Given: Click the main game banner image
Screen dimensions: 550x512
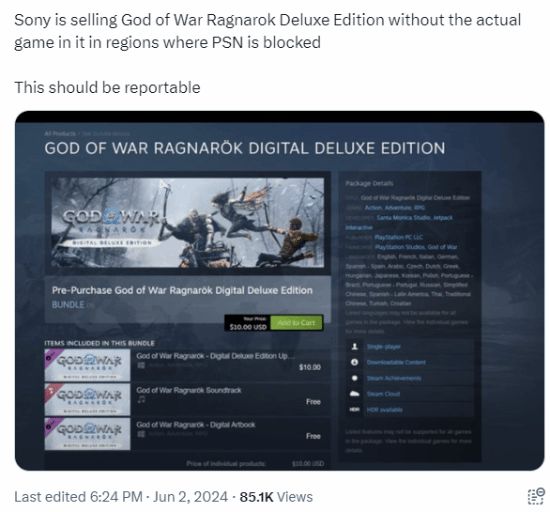Looking at the screenshot, I should [188, 223].
